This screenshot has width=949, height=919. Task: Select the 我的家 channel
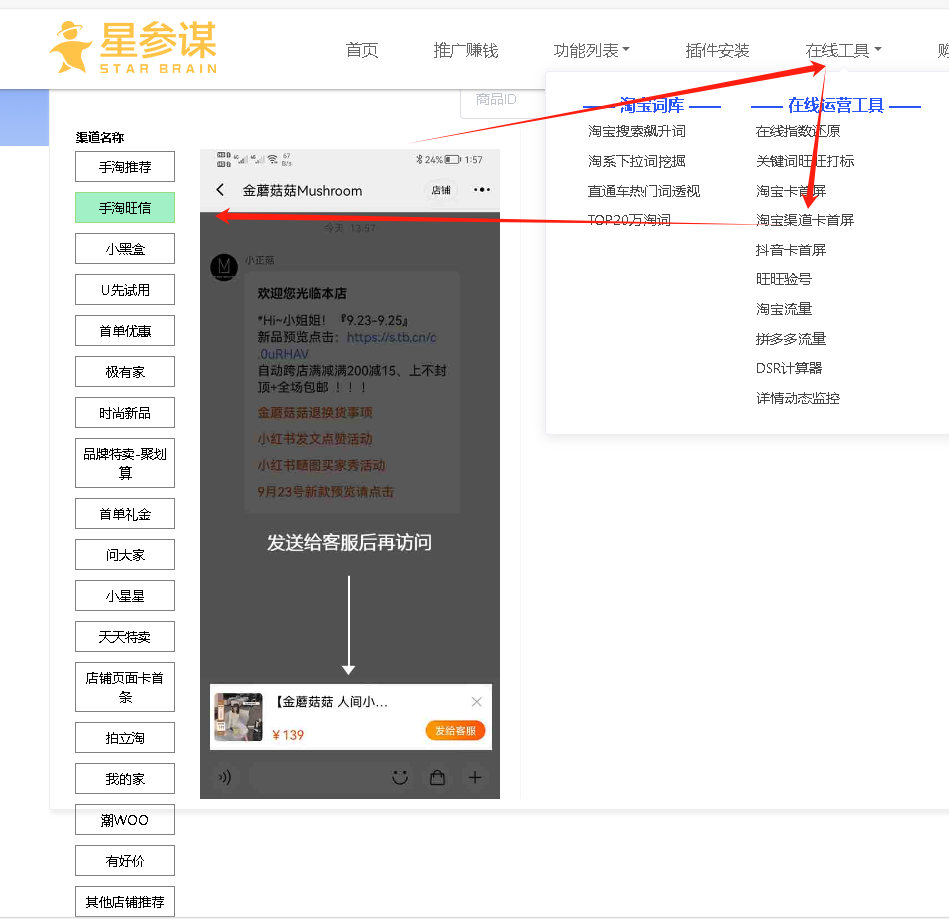pyautogui.click(x=125, y=779)
